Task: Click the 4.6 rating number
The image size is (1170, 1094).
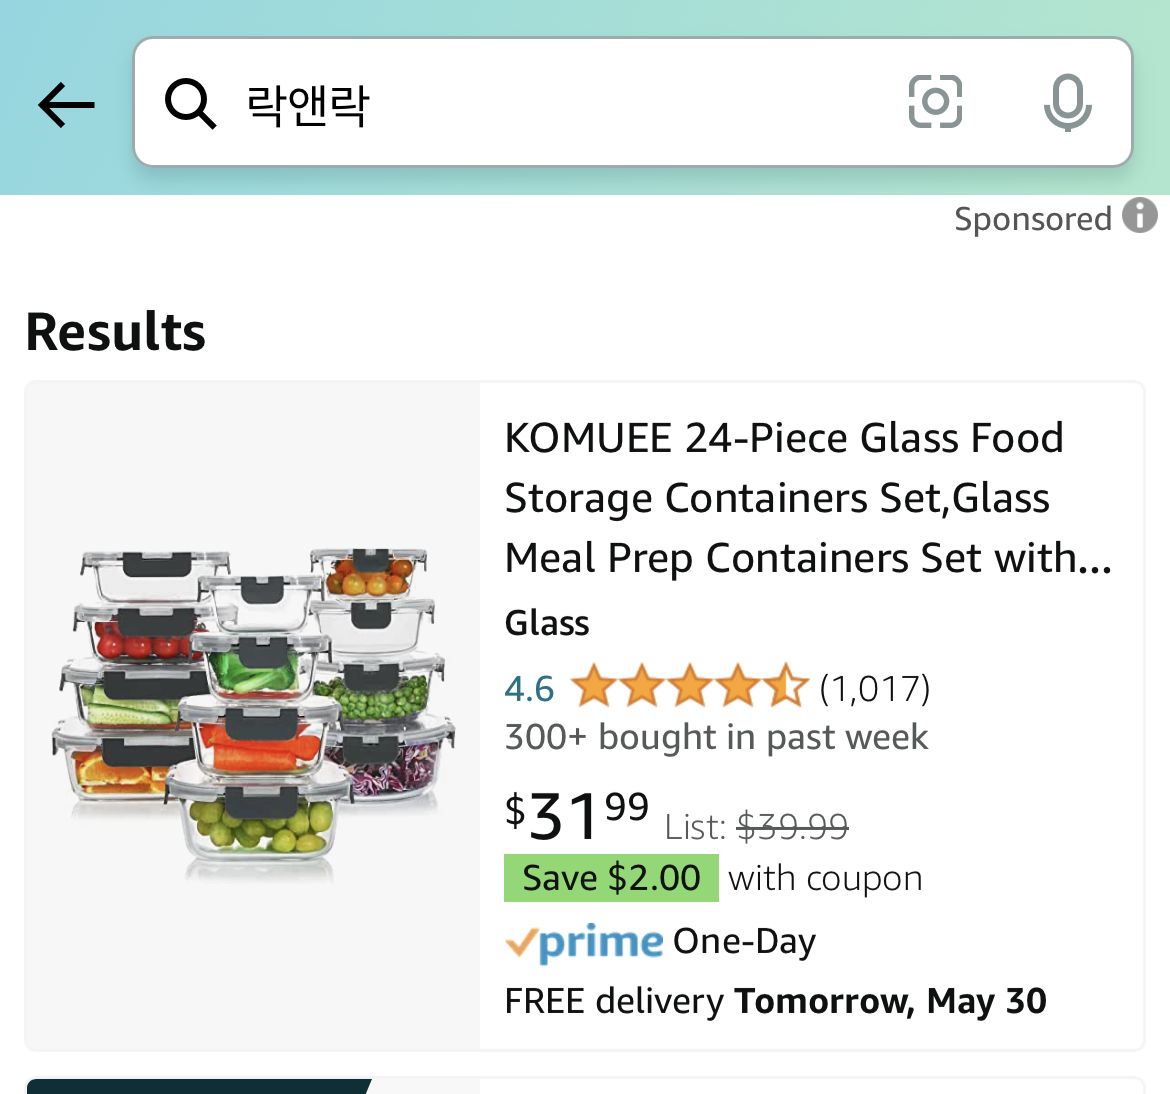Action: pyautogui.click(x=529, y=689)
